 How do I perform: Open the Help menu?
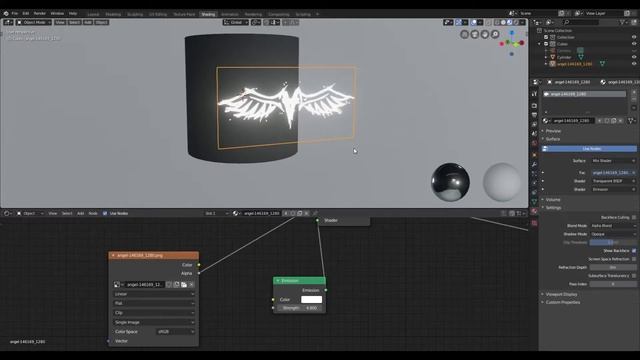coord(73,13)
